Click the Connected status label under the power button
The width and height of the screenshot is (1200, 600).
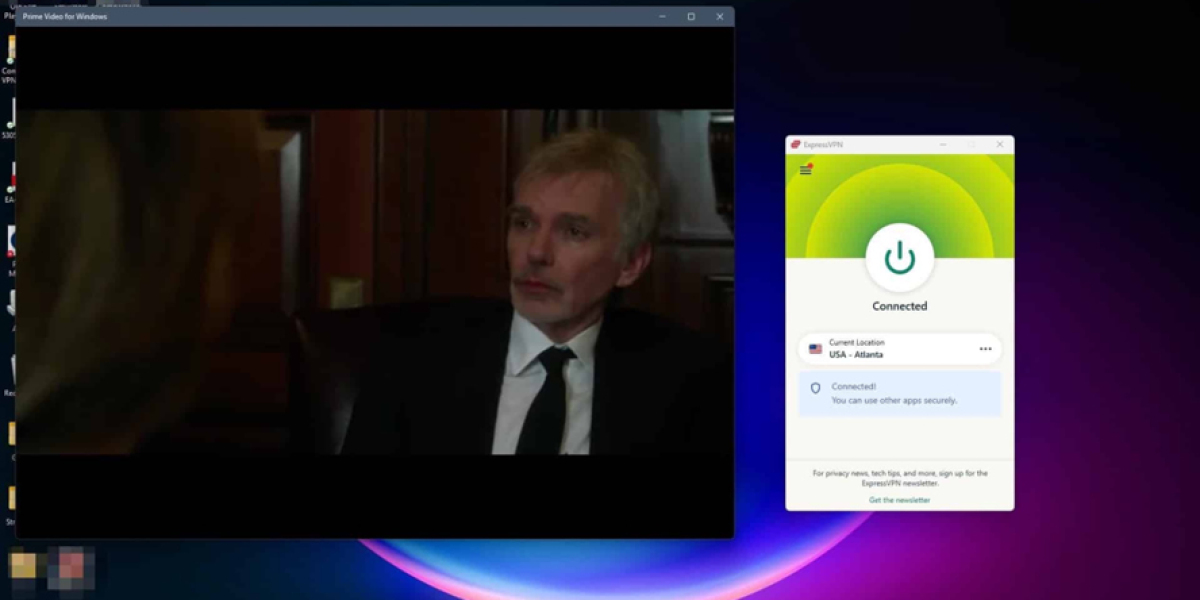coord(899,306)
